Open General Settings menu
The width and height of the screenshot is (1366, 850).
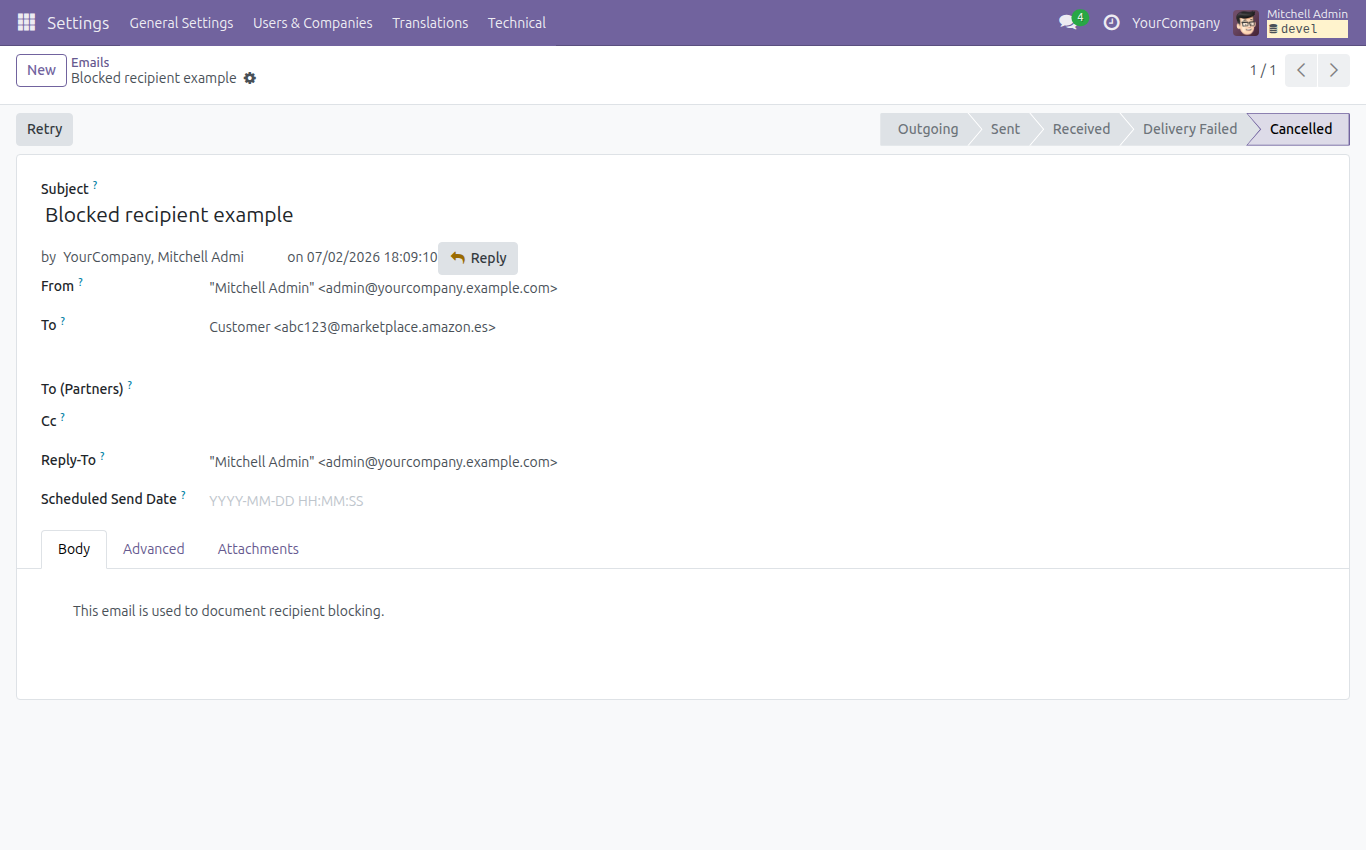[181, 22]
